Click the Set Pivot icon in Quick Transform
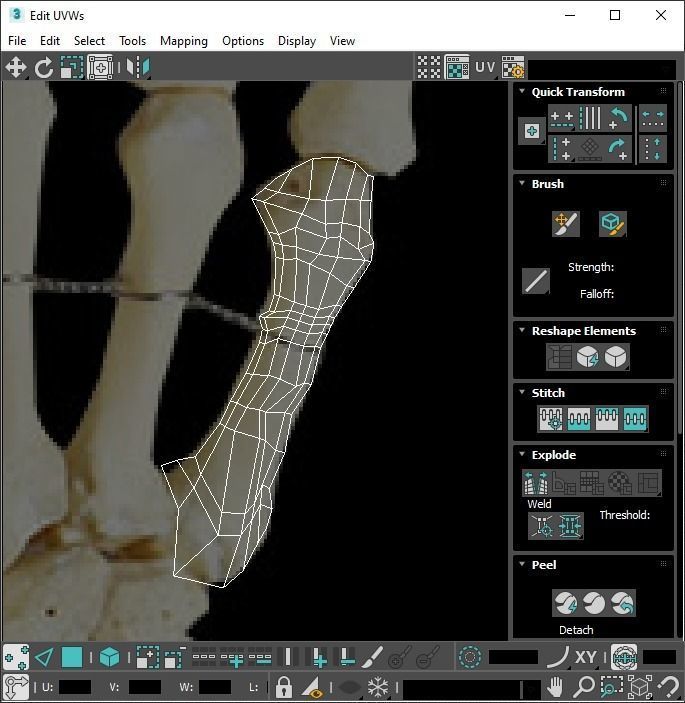Image resolution: width=685 pixels, height=703 pixels. tap(532, 131)
